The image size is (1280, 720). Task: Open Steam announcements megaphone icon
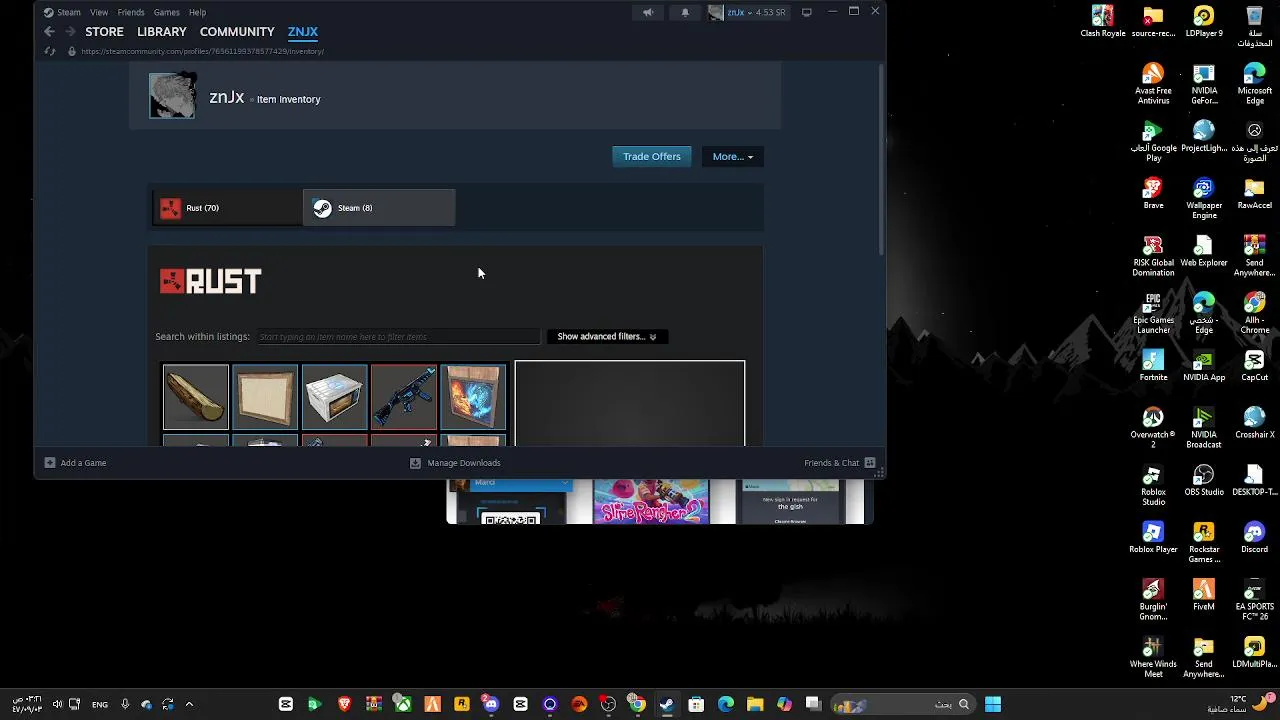(x=648, y=12)
